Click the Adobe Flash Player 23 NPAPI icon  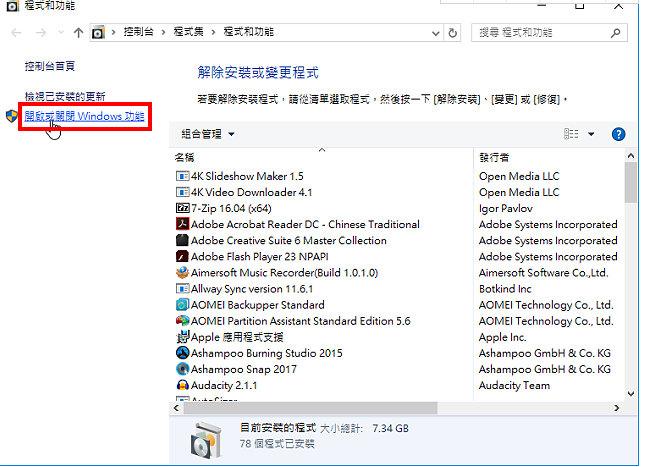point(182,257)
